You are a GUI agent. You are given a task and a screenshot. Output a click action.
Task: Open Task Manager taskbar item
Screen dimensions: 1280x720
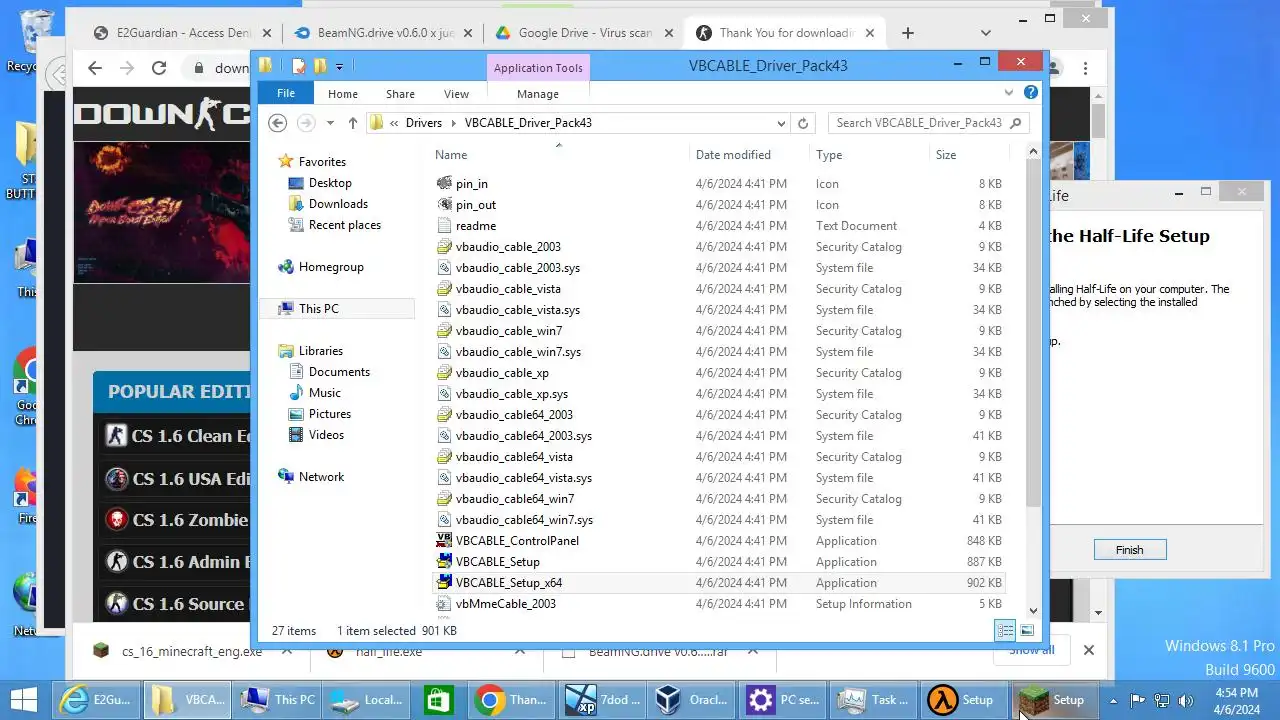pos(876,700)
